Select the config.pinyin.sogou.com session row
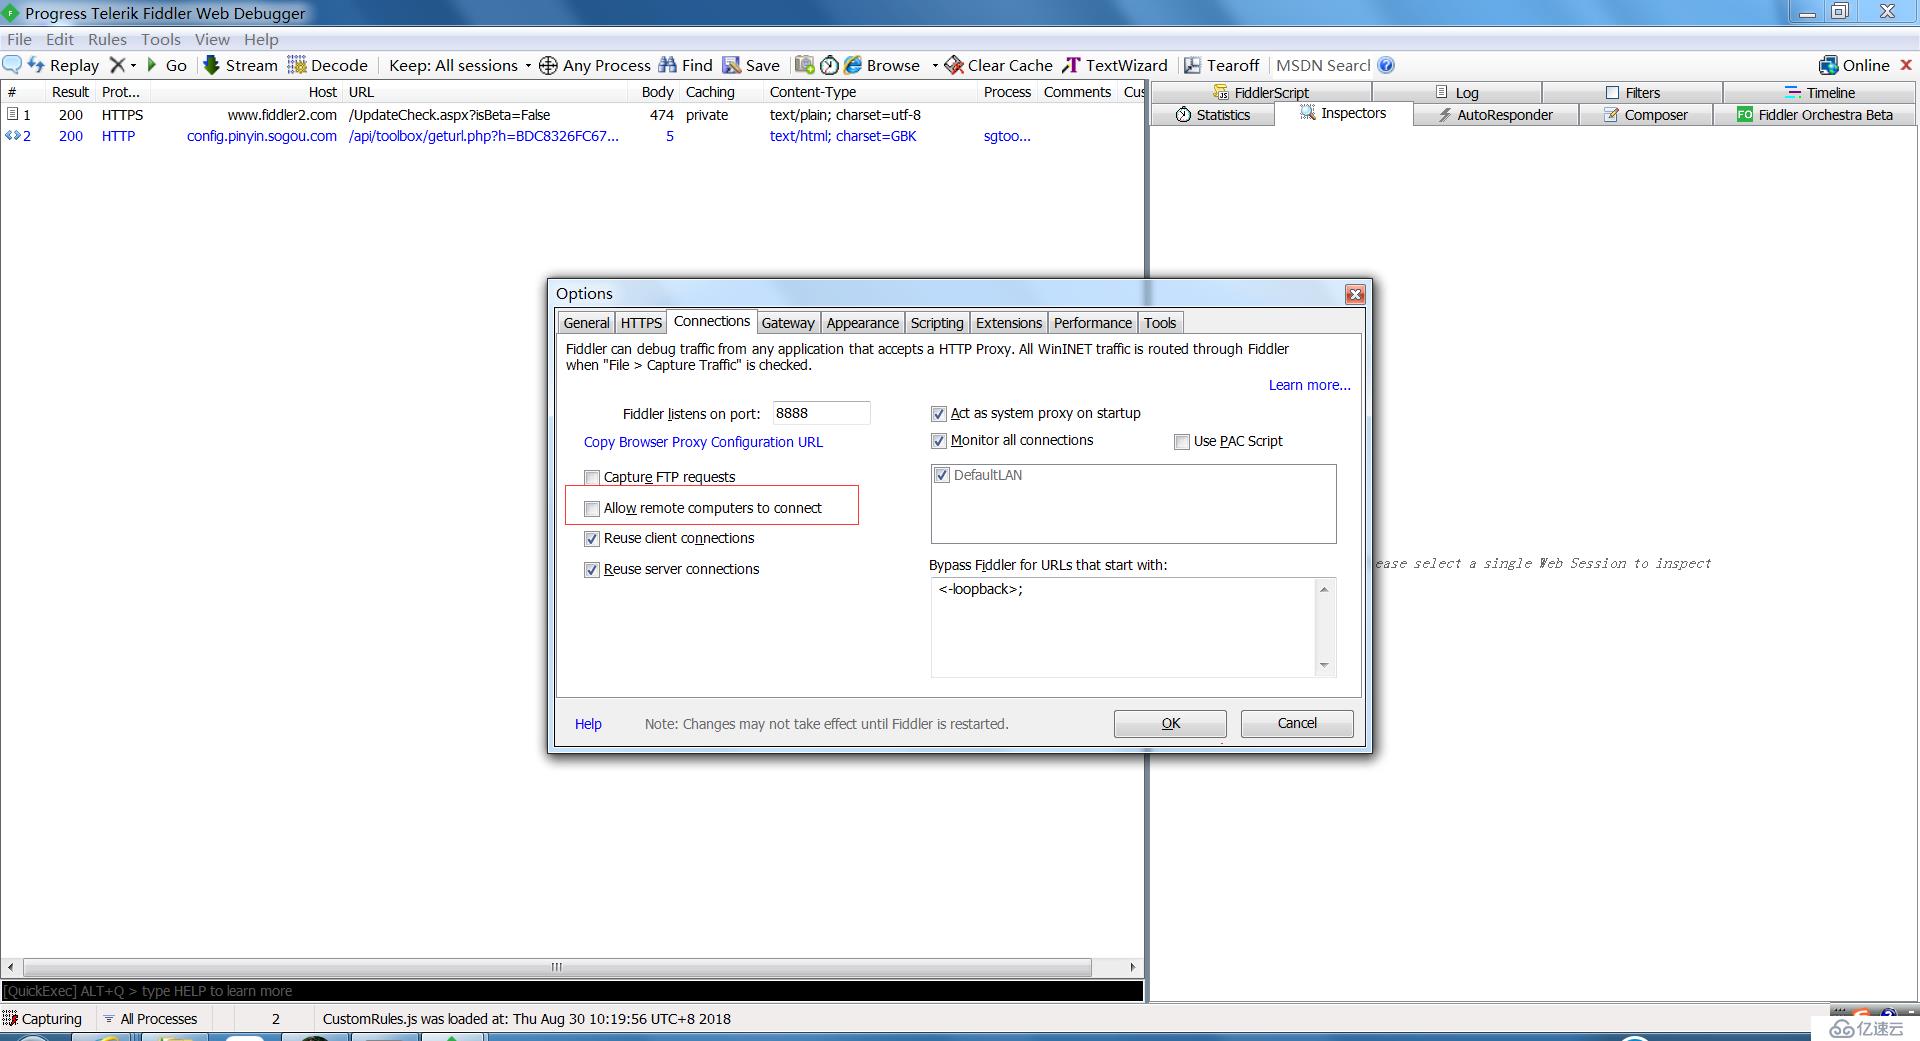 (572, 136)
